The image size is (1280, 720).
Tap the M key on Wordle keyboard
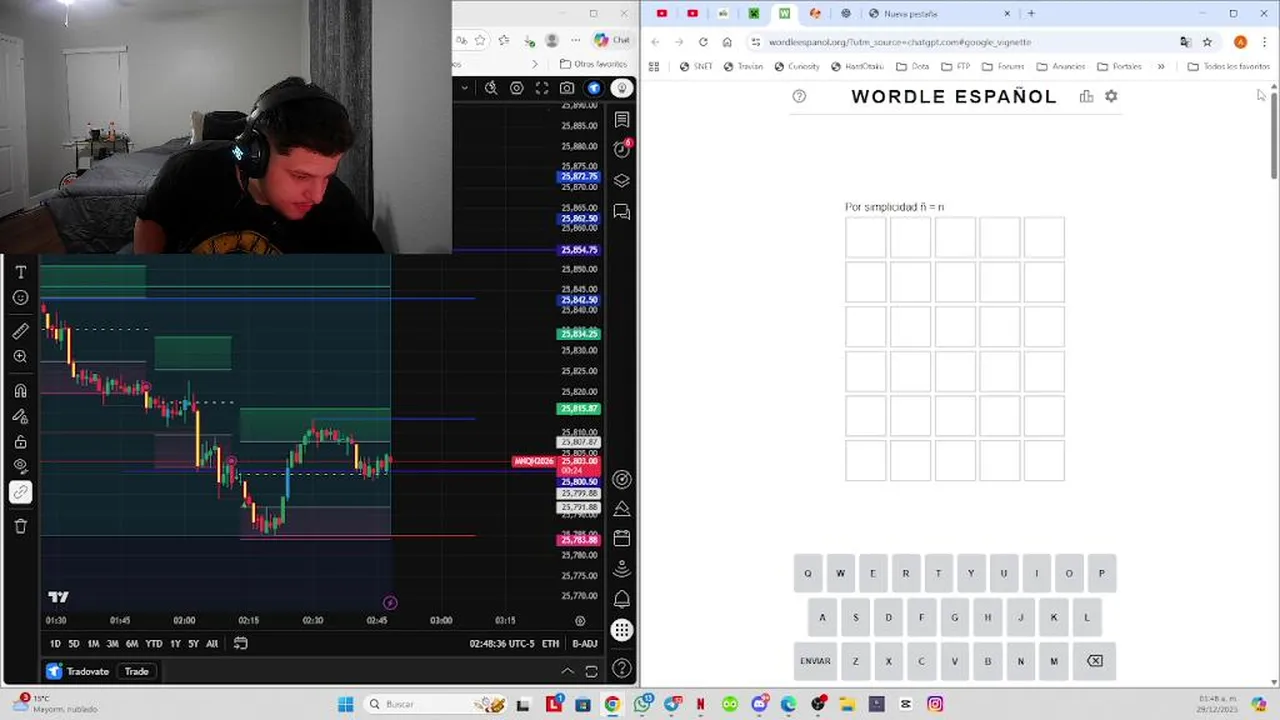tap(1054, 661)
